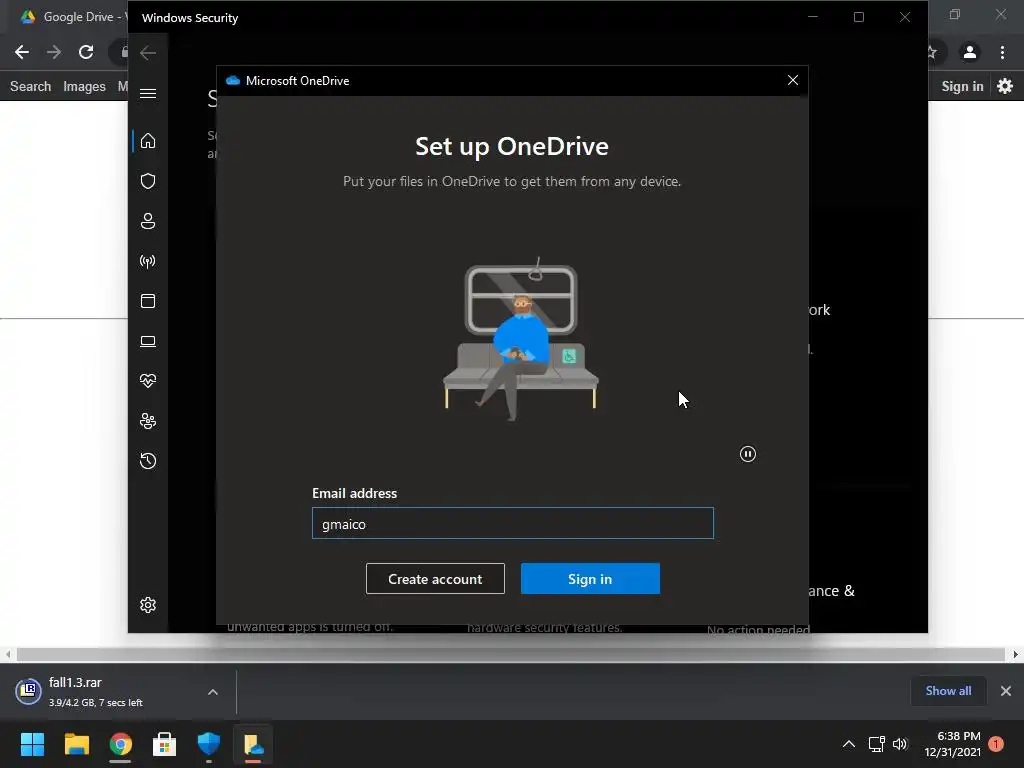Viewport: 1024px width, 768px height.
Task: Open Account protection person icon
Action: click(148, 221)
